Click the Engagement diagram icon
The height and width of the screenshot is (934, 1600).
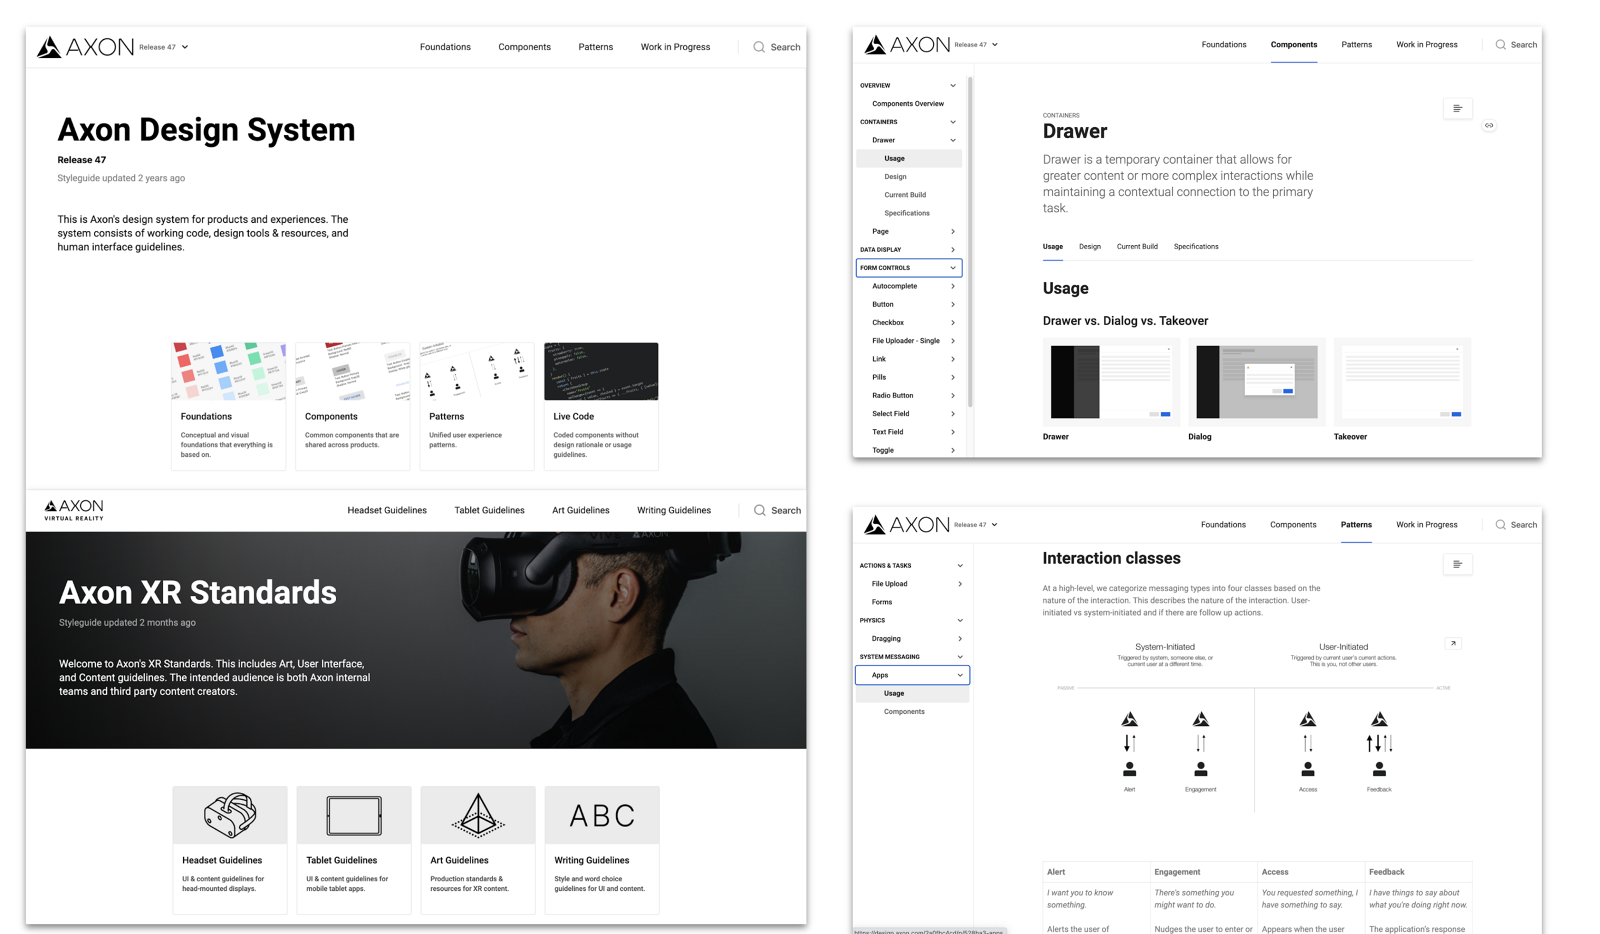coord(1201,745)
